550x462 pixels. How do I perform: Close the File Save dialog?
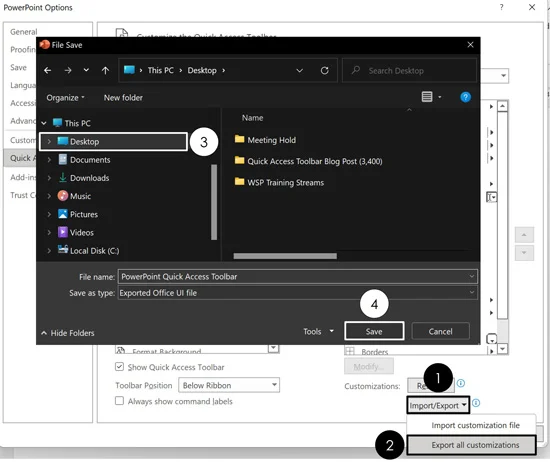click(470, 45)
